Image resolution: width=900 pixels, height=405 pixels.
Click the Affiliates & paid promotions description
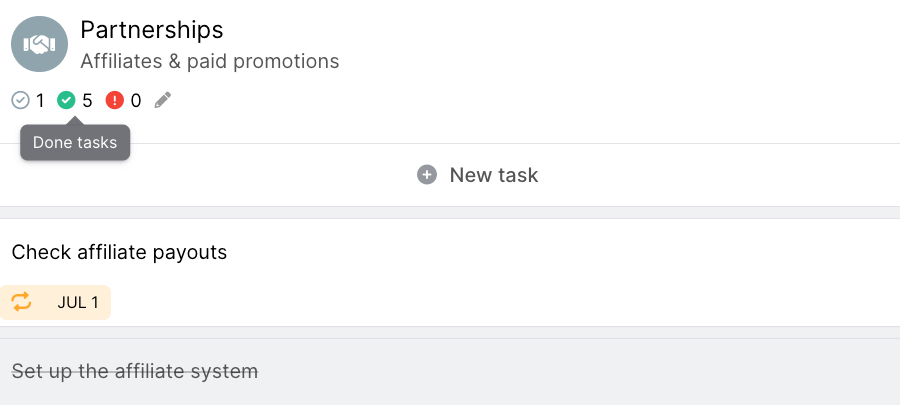click(210, 61)
